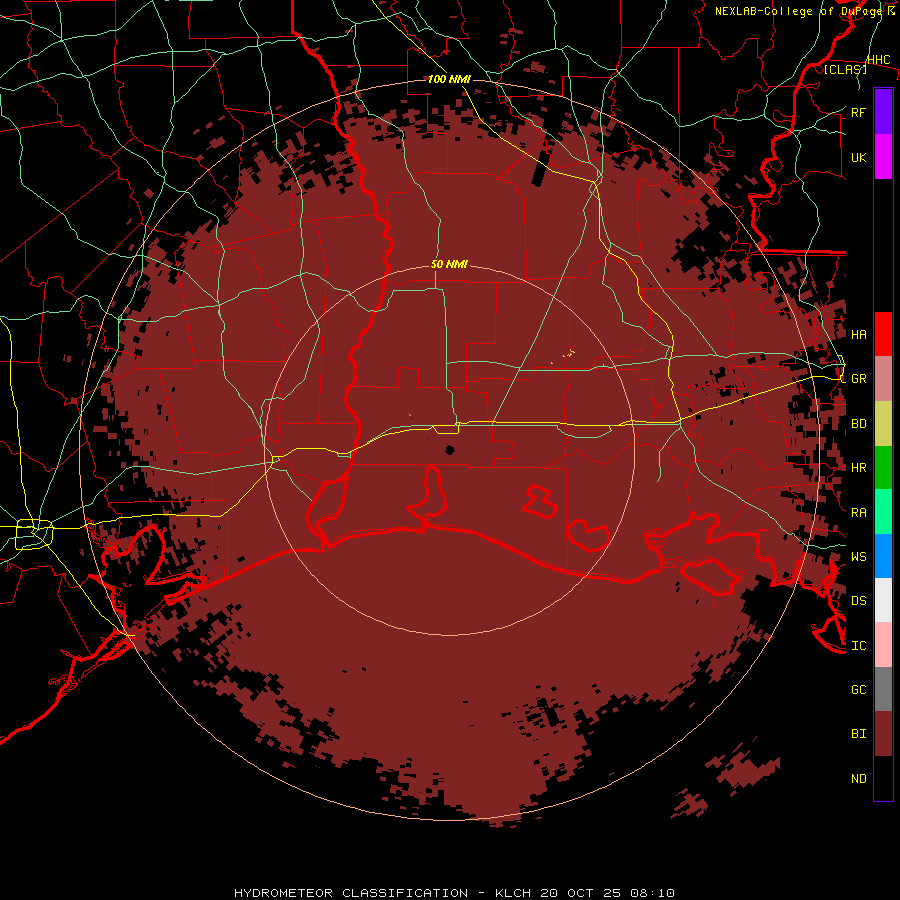Click the GR legend label
The image size is (900, 900).
coord(859,379)
